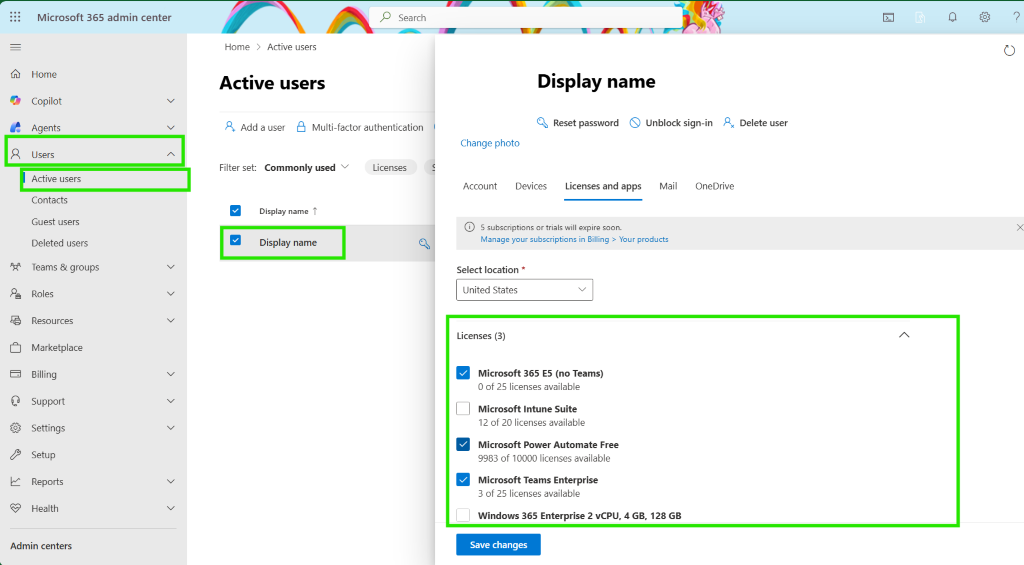The image size is (1024, 565).
Task: Click the Teams & groups icon
Action: pyautogui.click(x=16, y=266)
